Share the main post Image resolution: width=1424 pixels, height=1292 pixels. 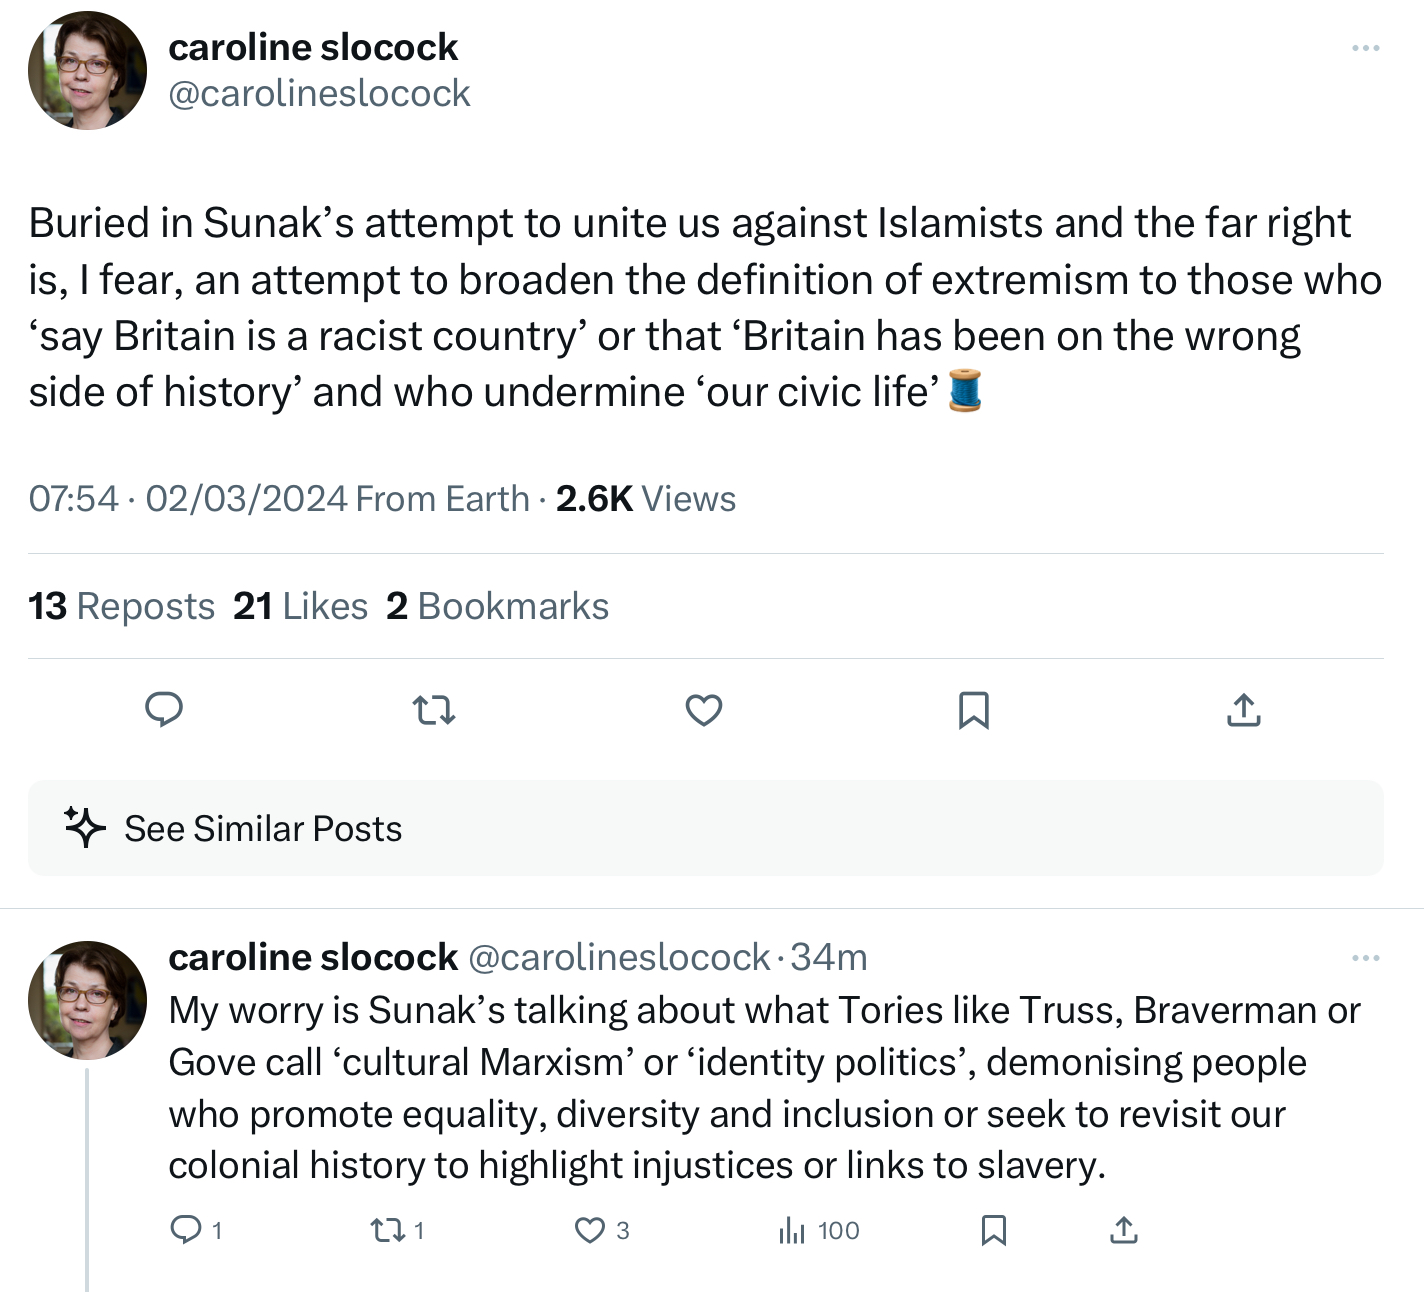[1243, 710]
